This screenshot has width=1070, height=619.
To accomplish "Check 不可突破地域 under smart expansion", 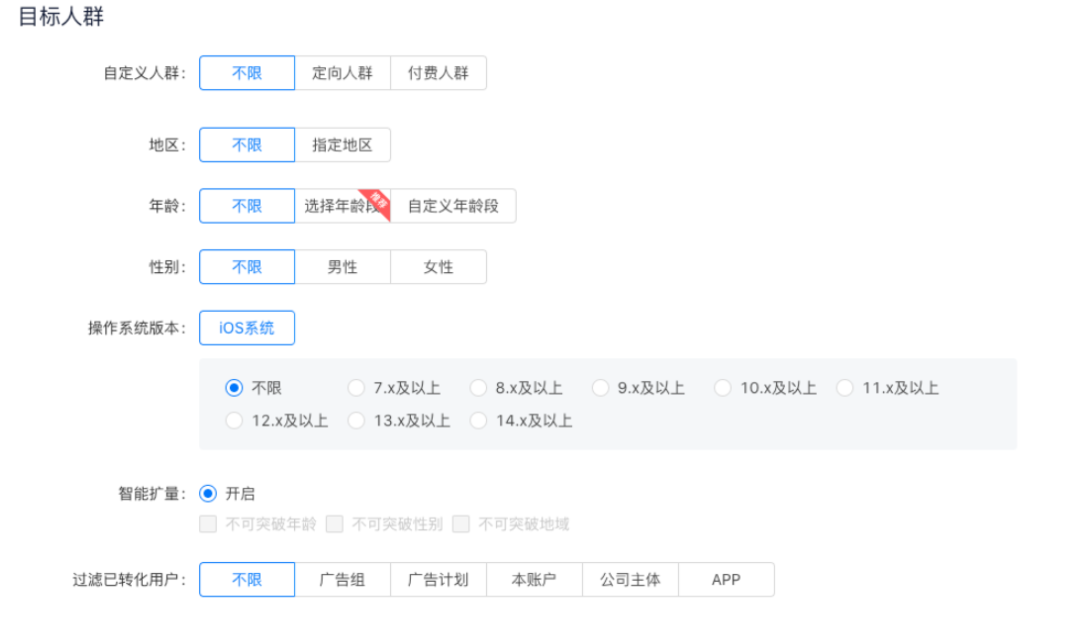I will click(461, 523).
